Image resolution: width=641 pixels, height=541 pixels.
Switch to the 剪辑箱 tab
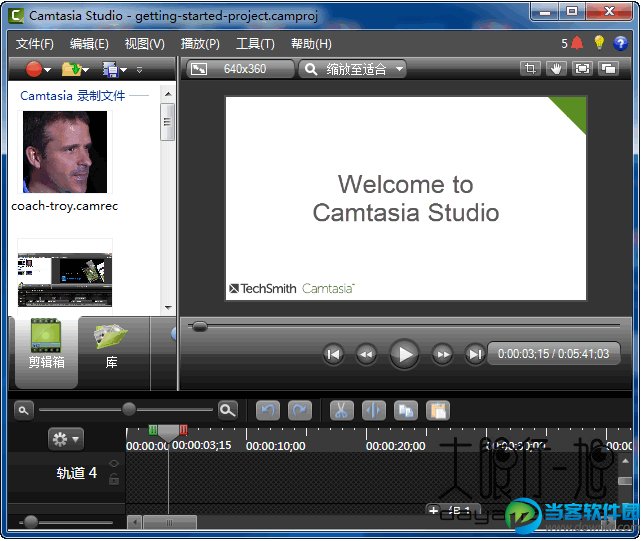pyautogui.click(x=46, y=352)
